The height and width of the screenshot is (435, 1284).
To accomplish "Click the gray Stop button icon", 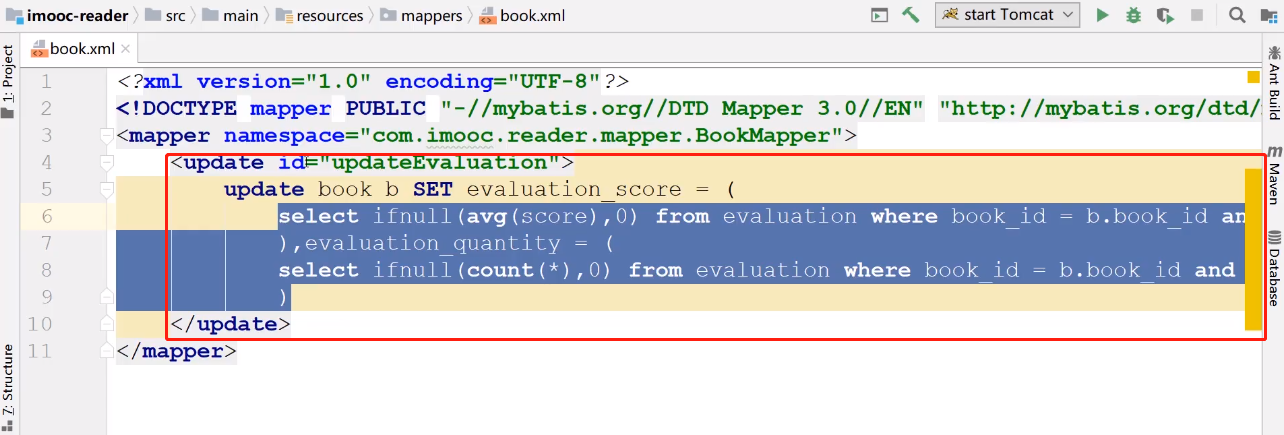I will 1199,15.
